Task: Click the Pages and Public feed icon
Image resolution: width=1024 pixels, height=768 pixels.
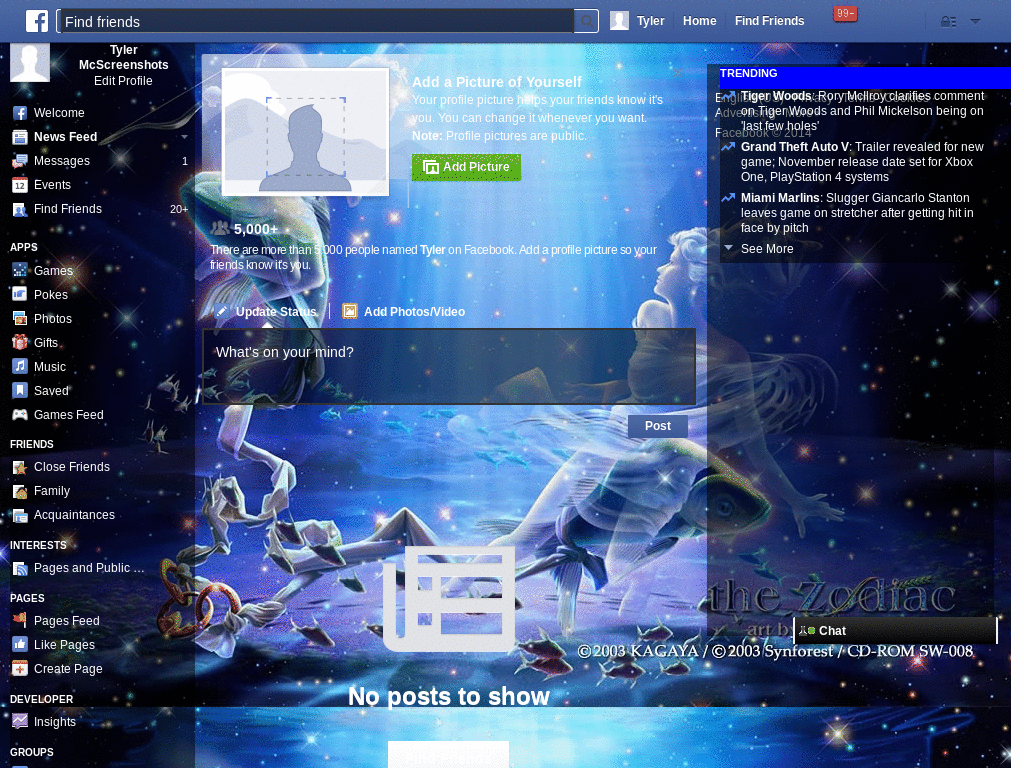Action: [x=20, y=569]
